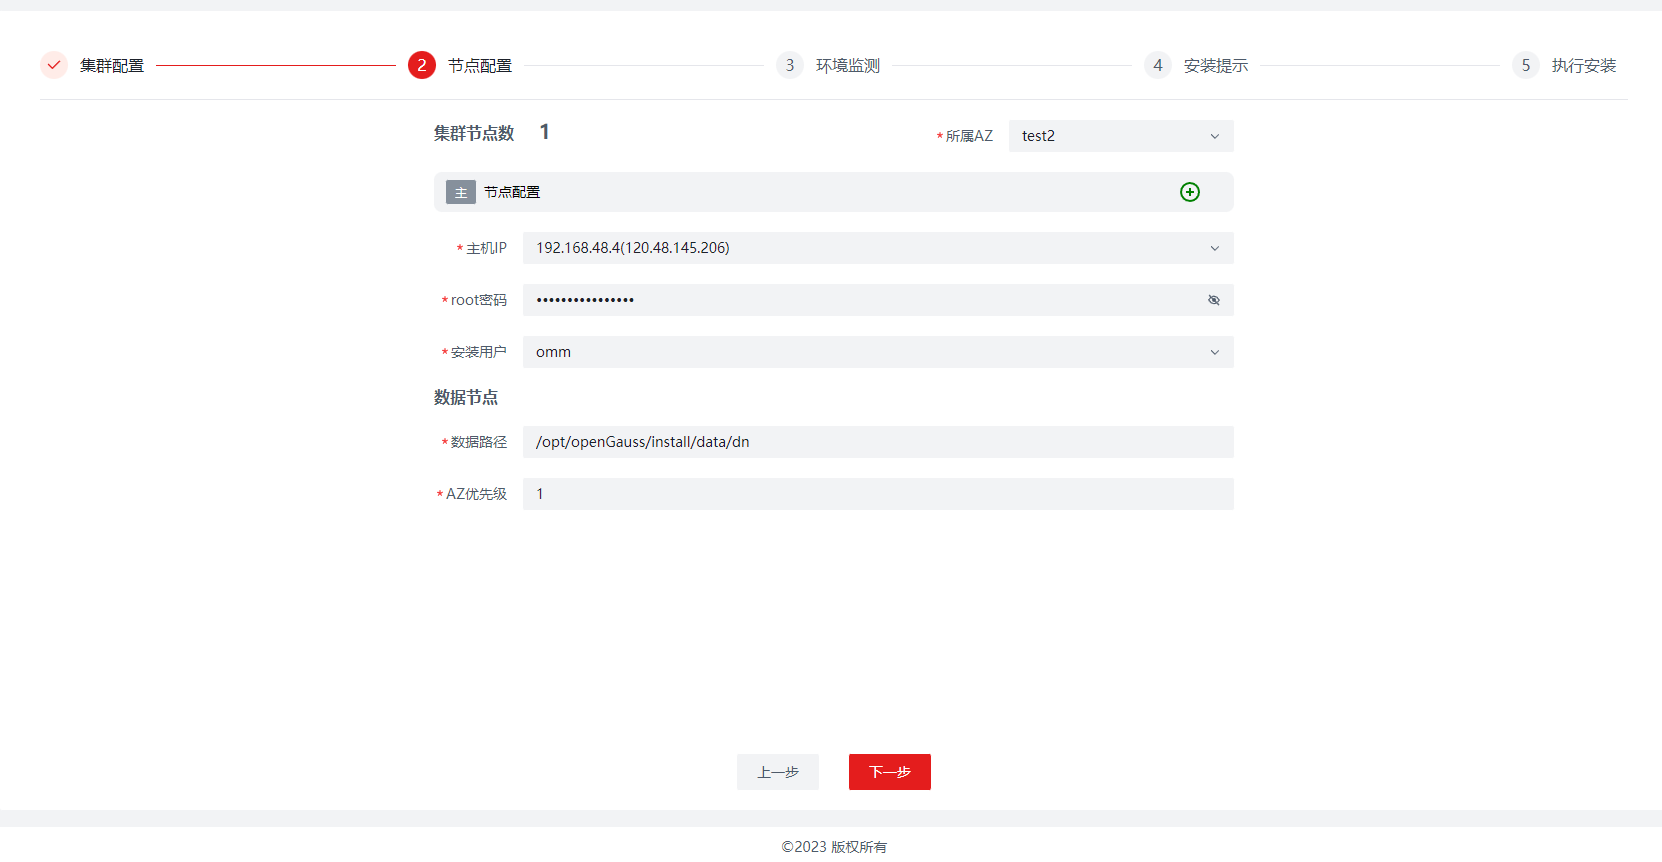Image resolution: width=1662 pixels, height=862 pixels.
Task: Focus the root密码 password field
Action: click(x=860, y=300)
